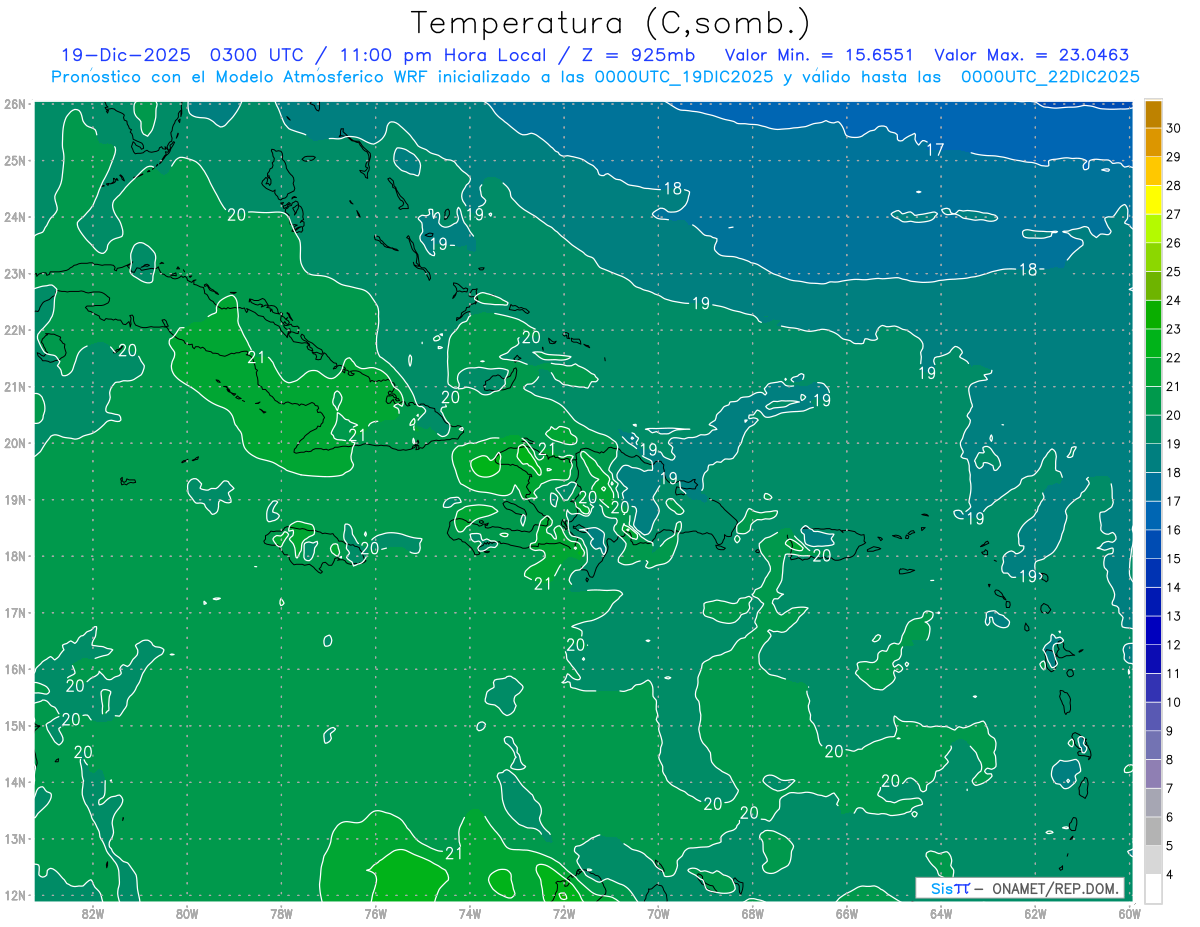Click the '18N' latitude axis label
1200x927 pixels.
point(15,556)
